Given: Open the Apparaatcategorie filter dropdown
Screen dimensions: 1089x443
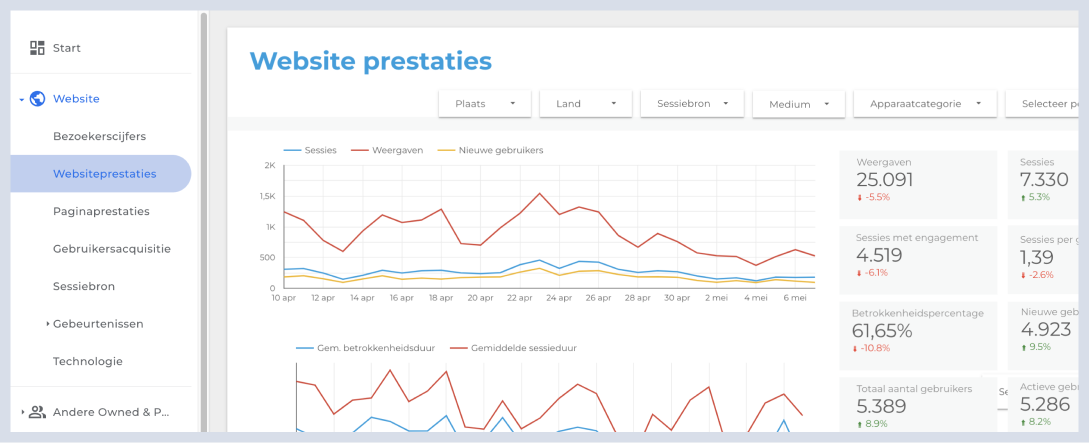Looking at the screenshot, I should click(924, 103).
